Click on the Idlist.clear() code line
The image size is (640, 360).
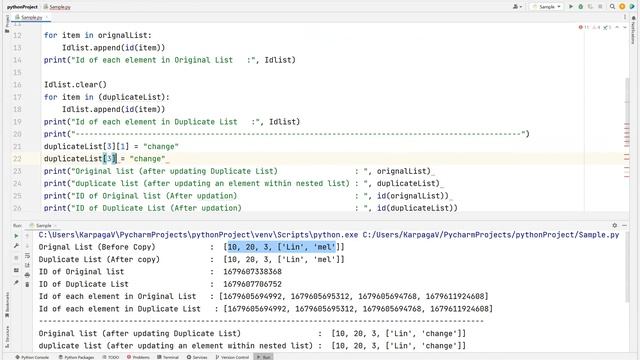pyautogui.click(x=75, y=85)
